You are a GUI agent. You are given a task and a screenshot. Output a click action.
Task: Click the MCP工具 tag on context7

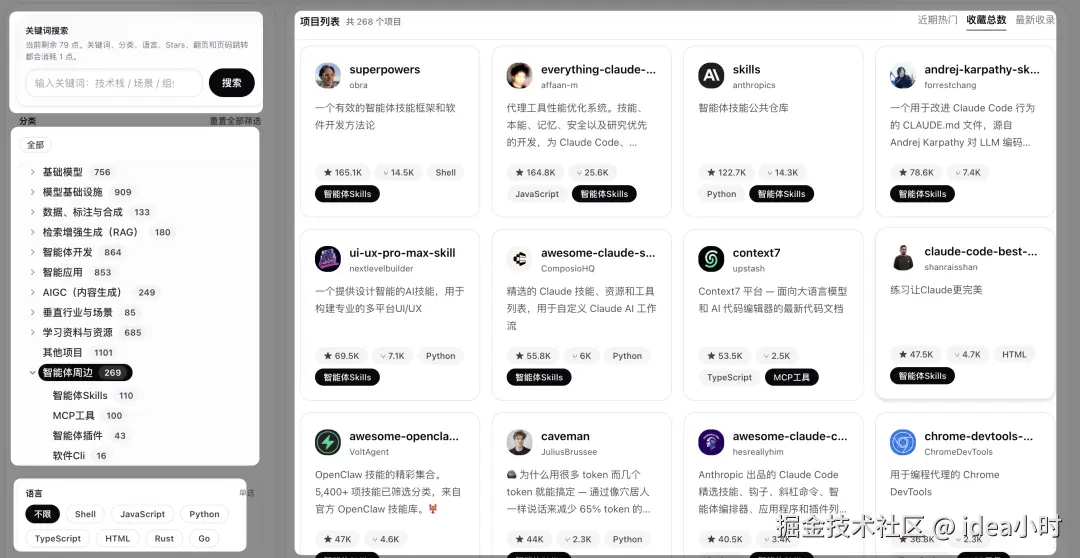point(791,378)
